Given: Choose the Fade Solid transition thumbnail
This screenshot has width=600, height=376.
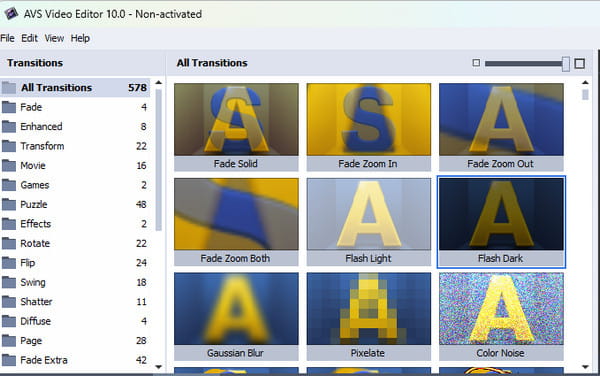Looking at the screenshot, I should click(236, 127).
